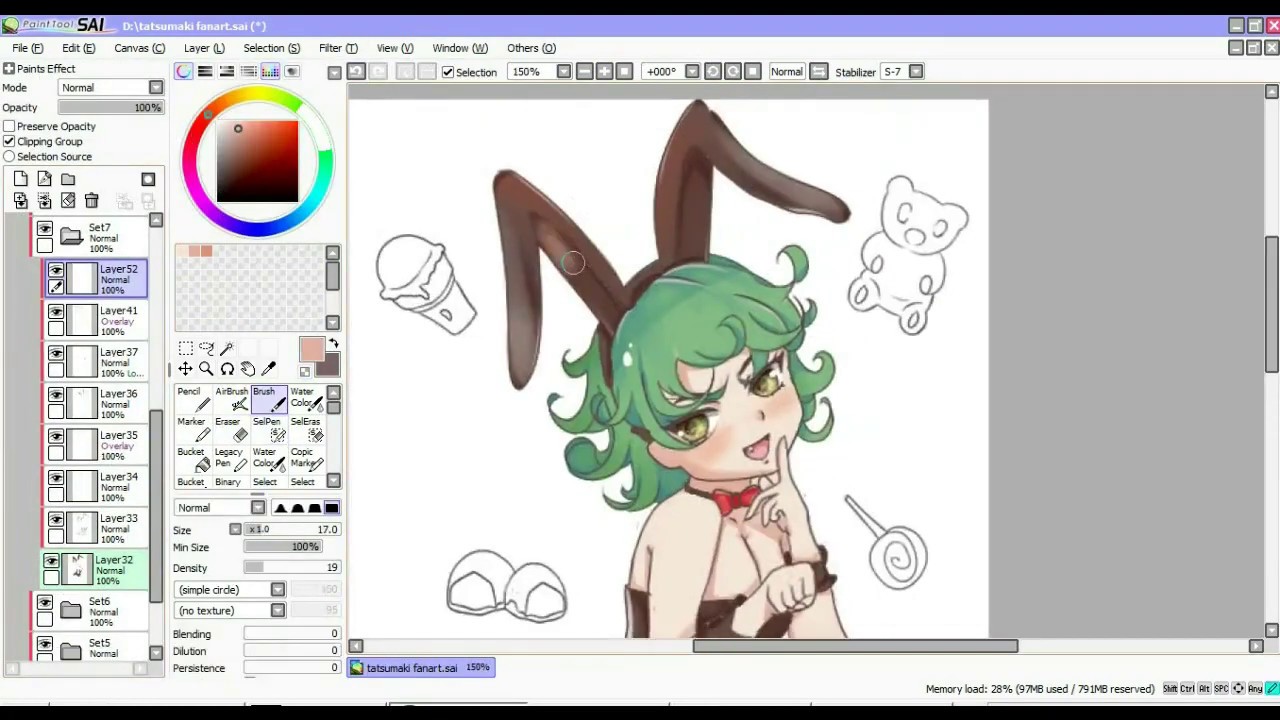Activate the move tool
The width and height of the screenshot is (1280, 720).
click(x=186, y=369)
